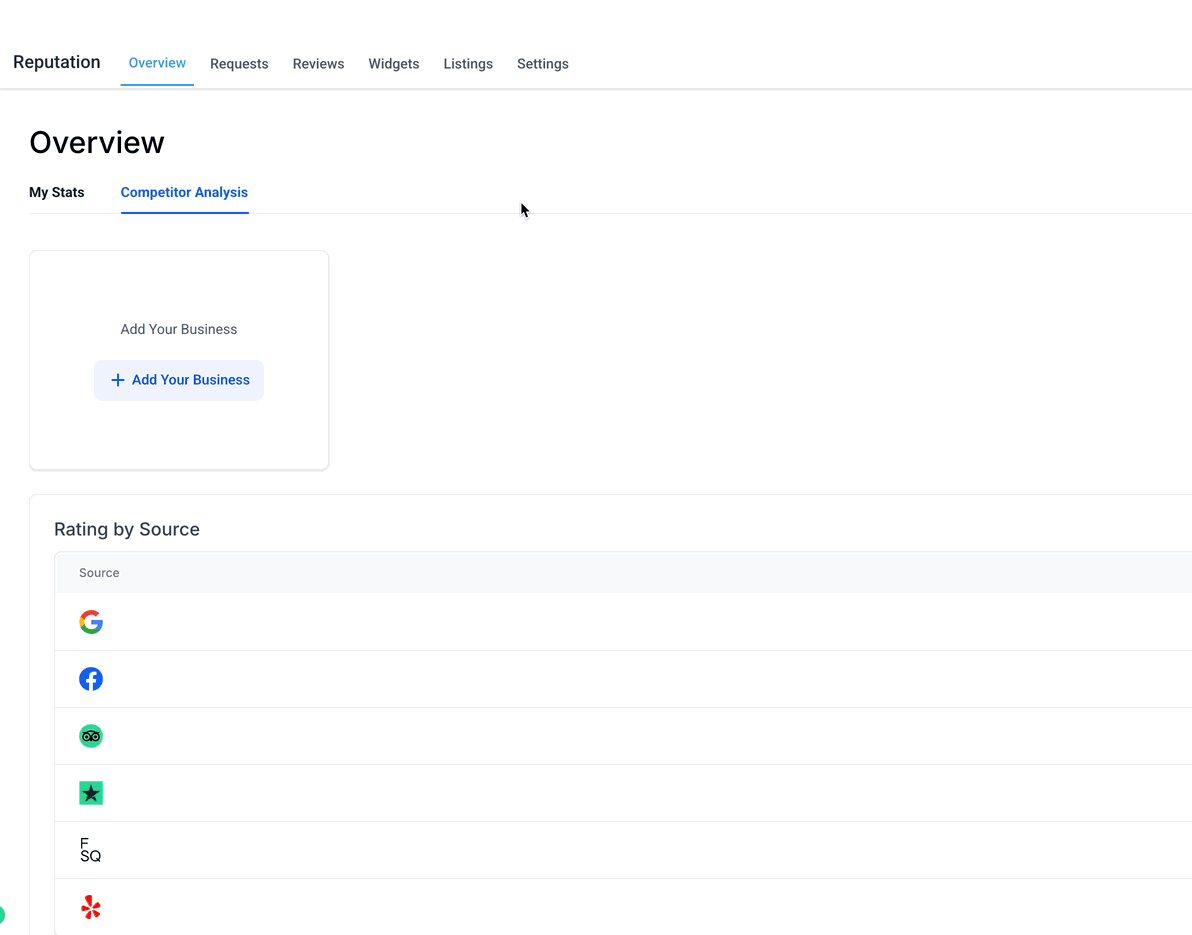Click the Foursquare FSQ logo
Screen dimensions: 1192x935
click(x=90, y=850)
